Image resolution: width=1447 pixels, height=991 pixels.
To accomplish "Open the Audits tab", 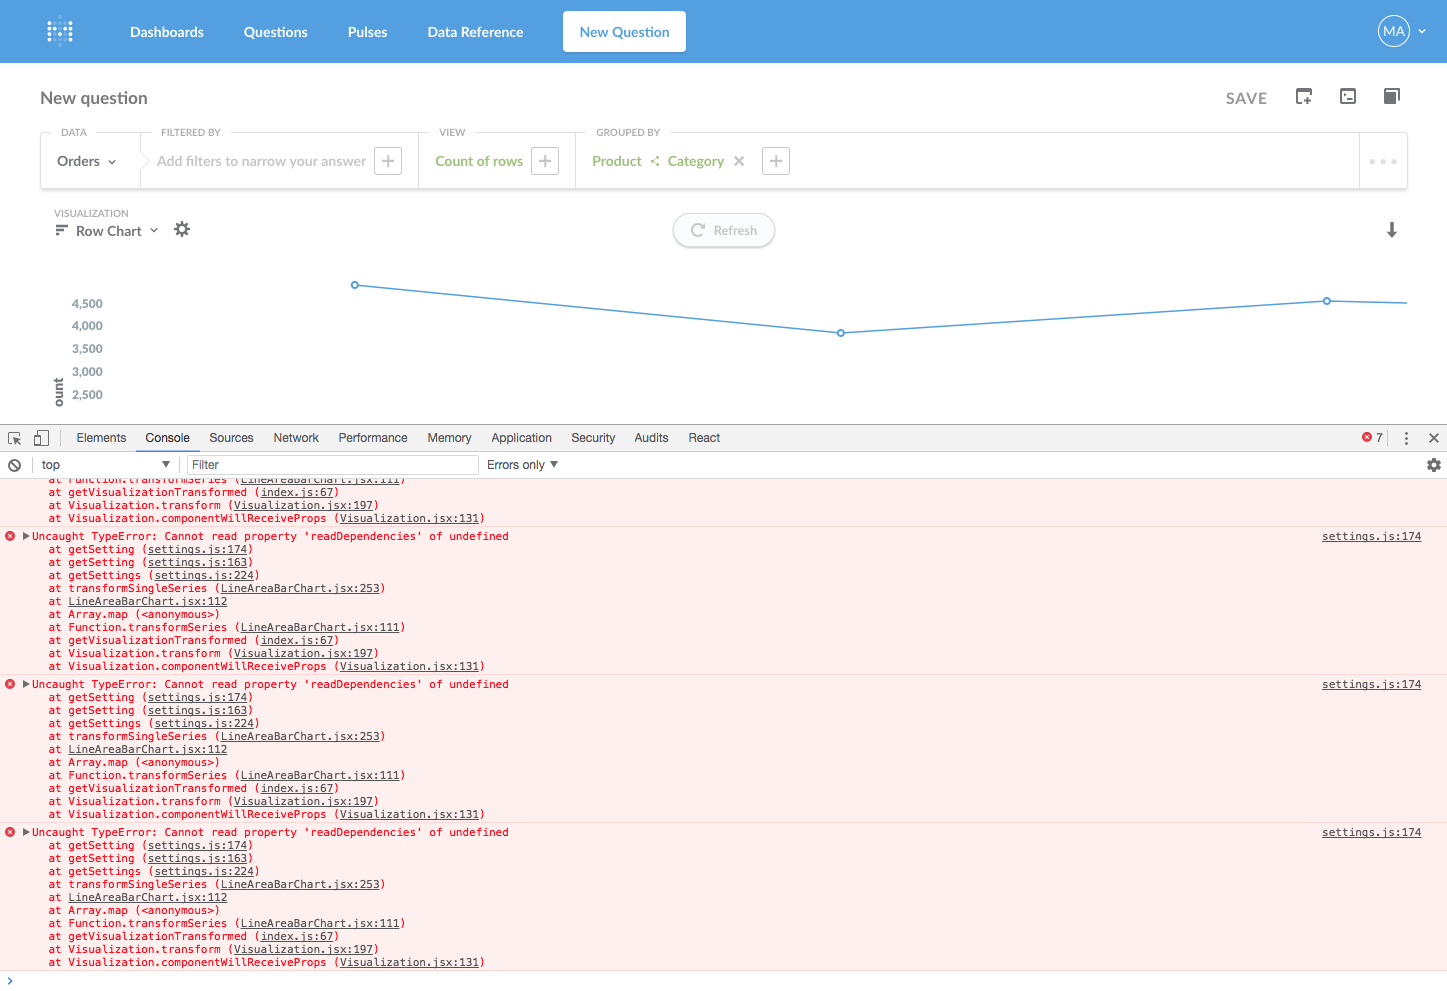I will click(x=651, y=438).
